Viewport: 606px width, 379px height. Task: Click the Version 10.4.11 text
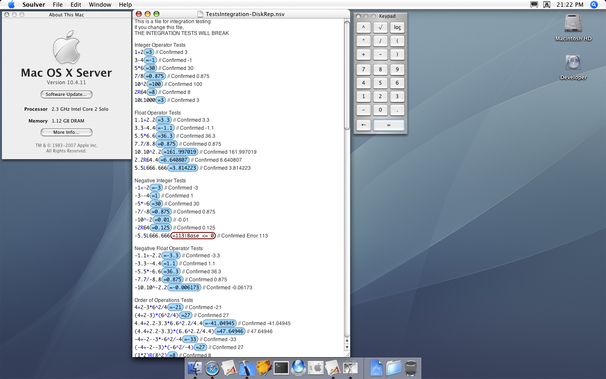[66, 82]
